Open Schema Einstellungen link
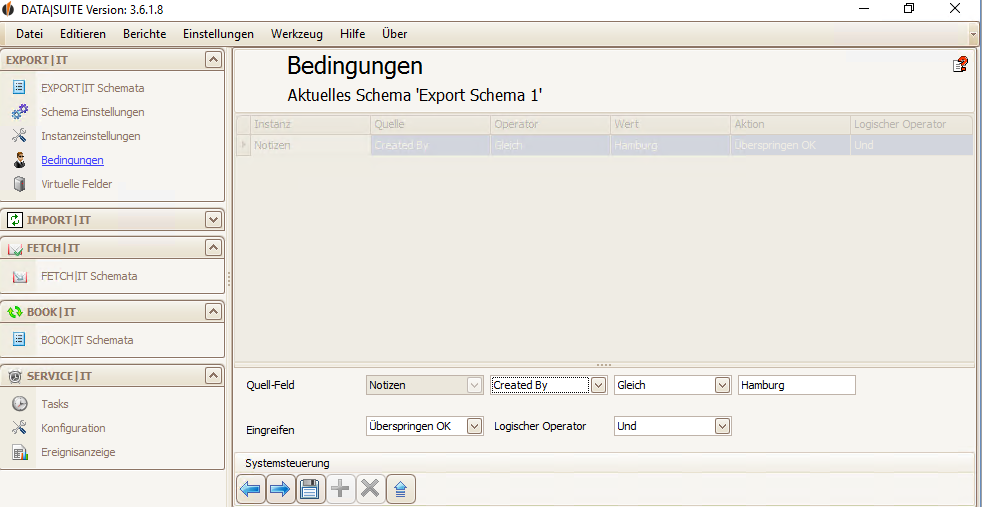This screenshot has width=982, height=507. pos(93,112)
